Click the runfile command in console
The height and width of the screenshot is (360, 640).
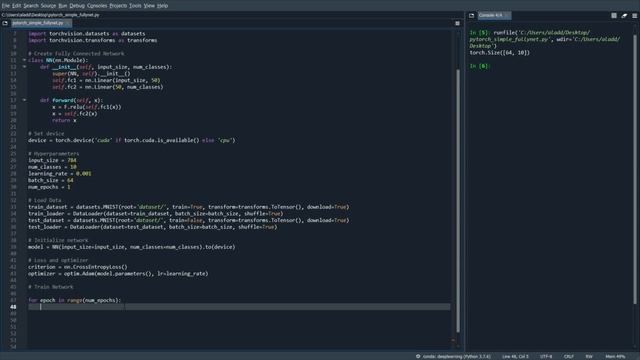tap(544, 39)
